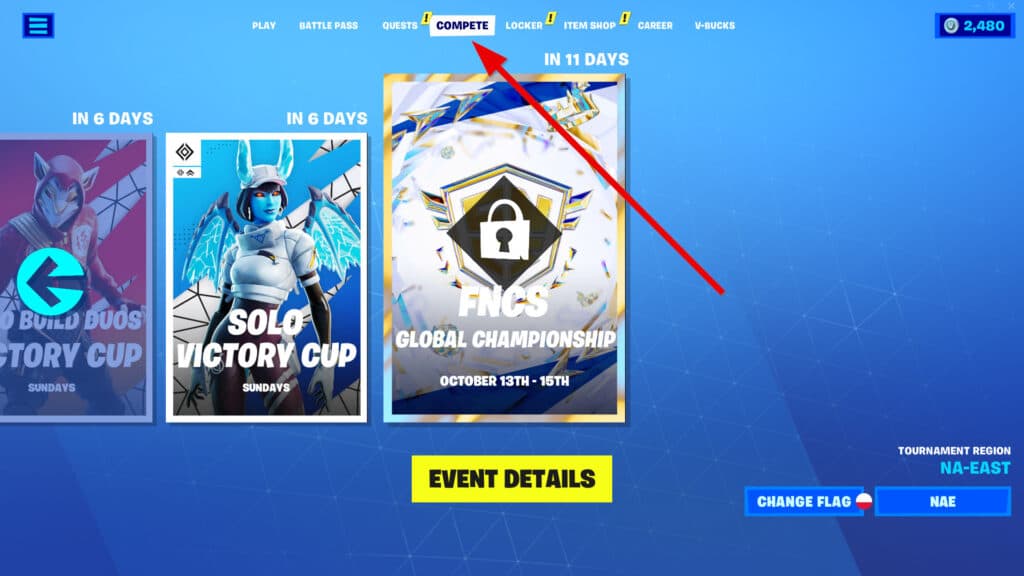
Task: Click the padlock icon on FNCS card
Action: (x=504, y=230)
